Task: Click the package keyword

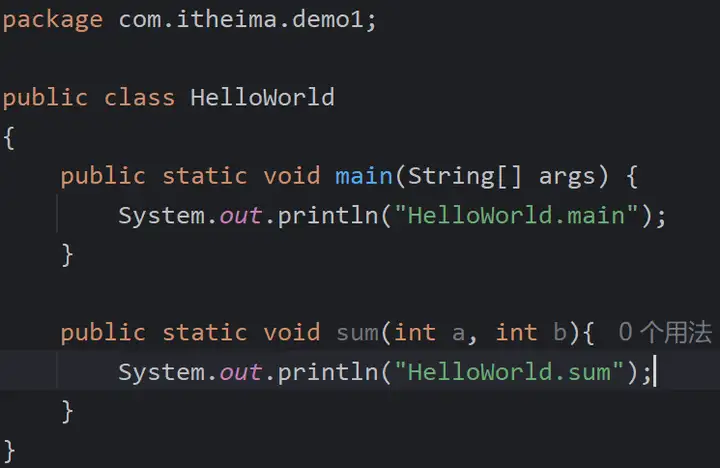Action: coord(53,21)
